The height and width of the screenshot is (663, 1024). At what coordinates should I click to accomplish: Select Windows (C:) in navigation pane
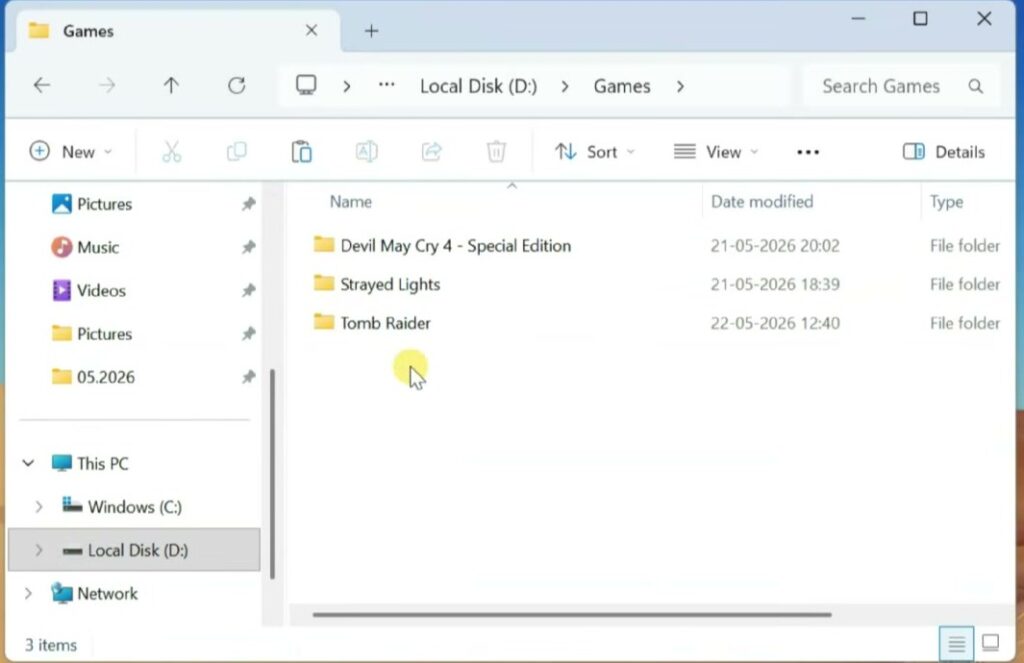pos(121,507)
